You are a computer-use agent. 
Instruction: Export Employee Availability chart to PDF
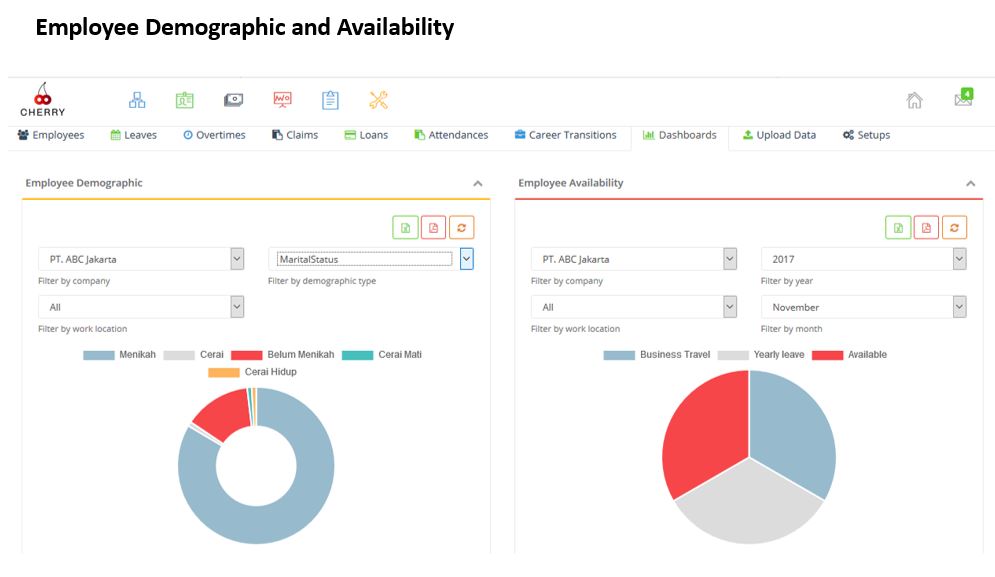click(926, 228)
